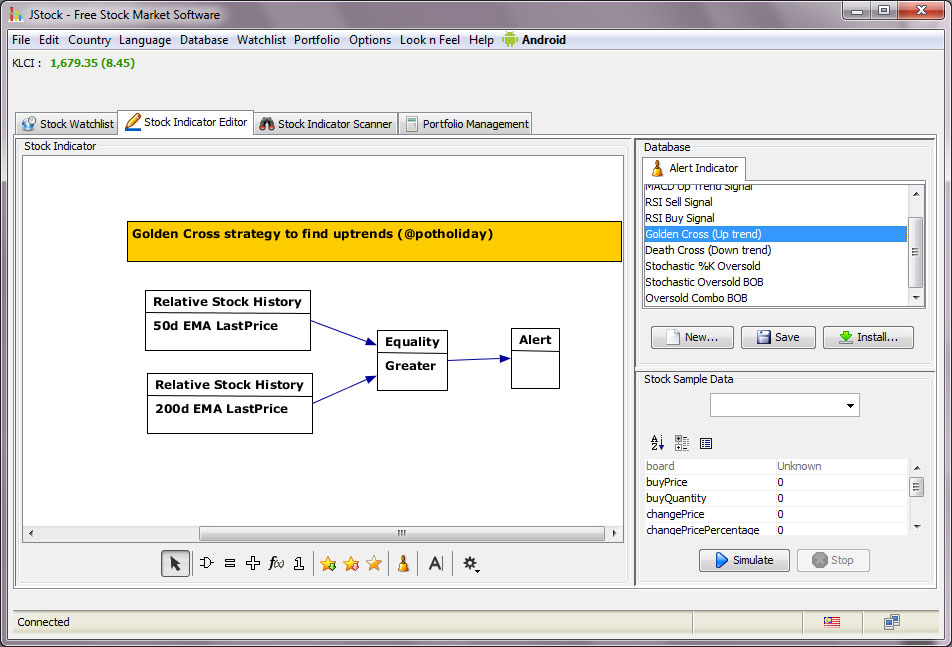Select the Alert node on canvas
952x647 pixels.
(x=535, y=359)
